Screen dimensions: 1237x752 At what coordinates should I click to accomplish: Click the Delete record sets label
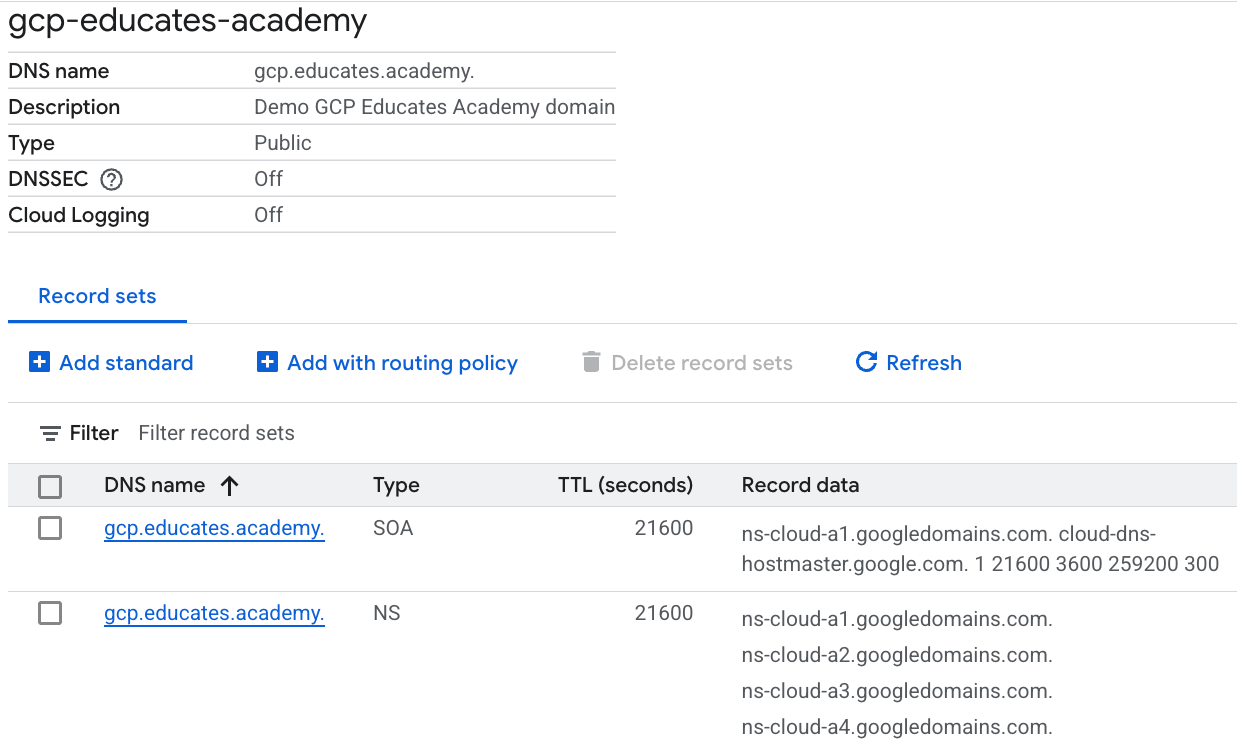(702, 363)
